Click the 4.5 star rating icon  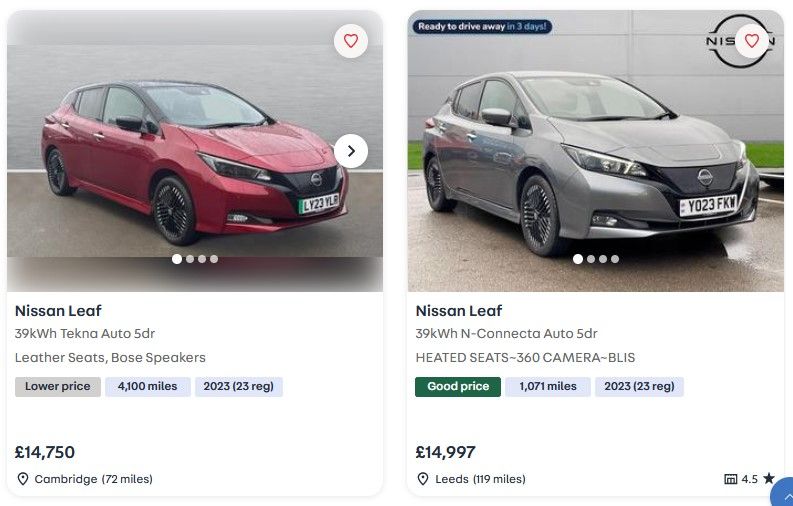[769, 479]
